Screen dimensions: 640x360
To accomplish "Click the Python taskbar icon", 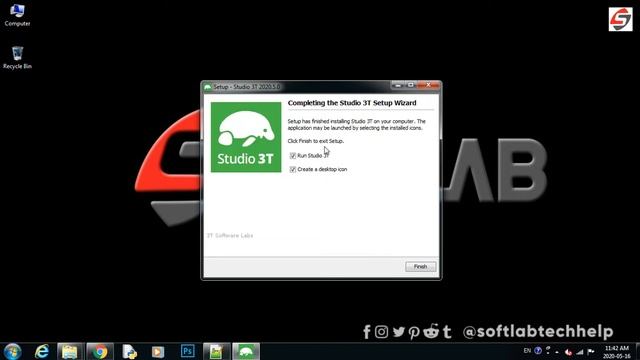I will 129,351.
